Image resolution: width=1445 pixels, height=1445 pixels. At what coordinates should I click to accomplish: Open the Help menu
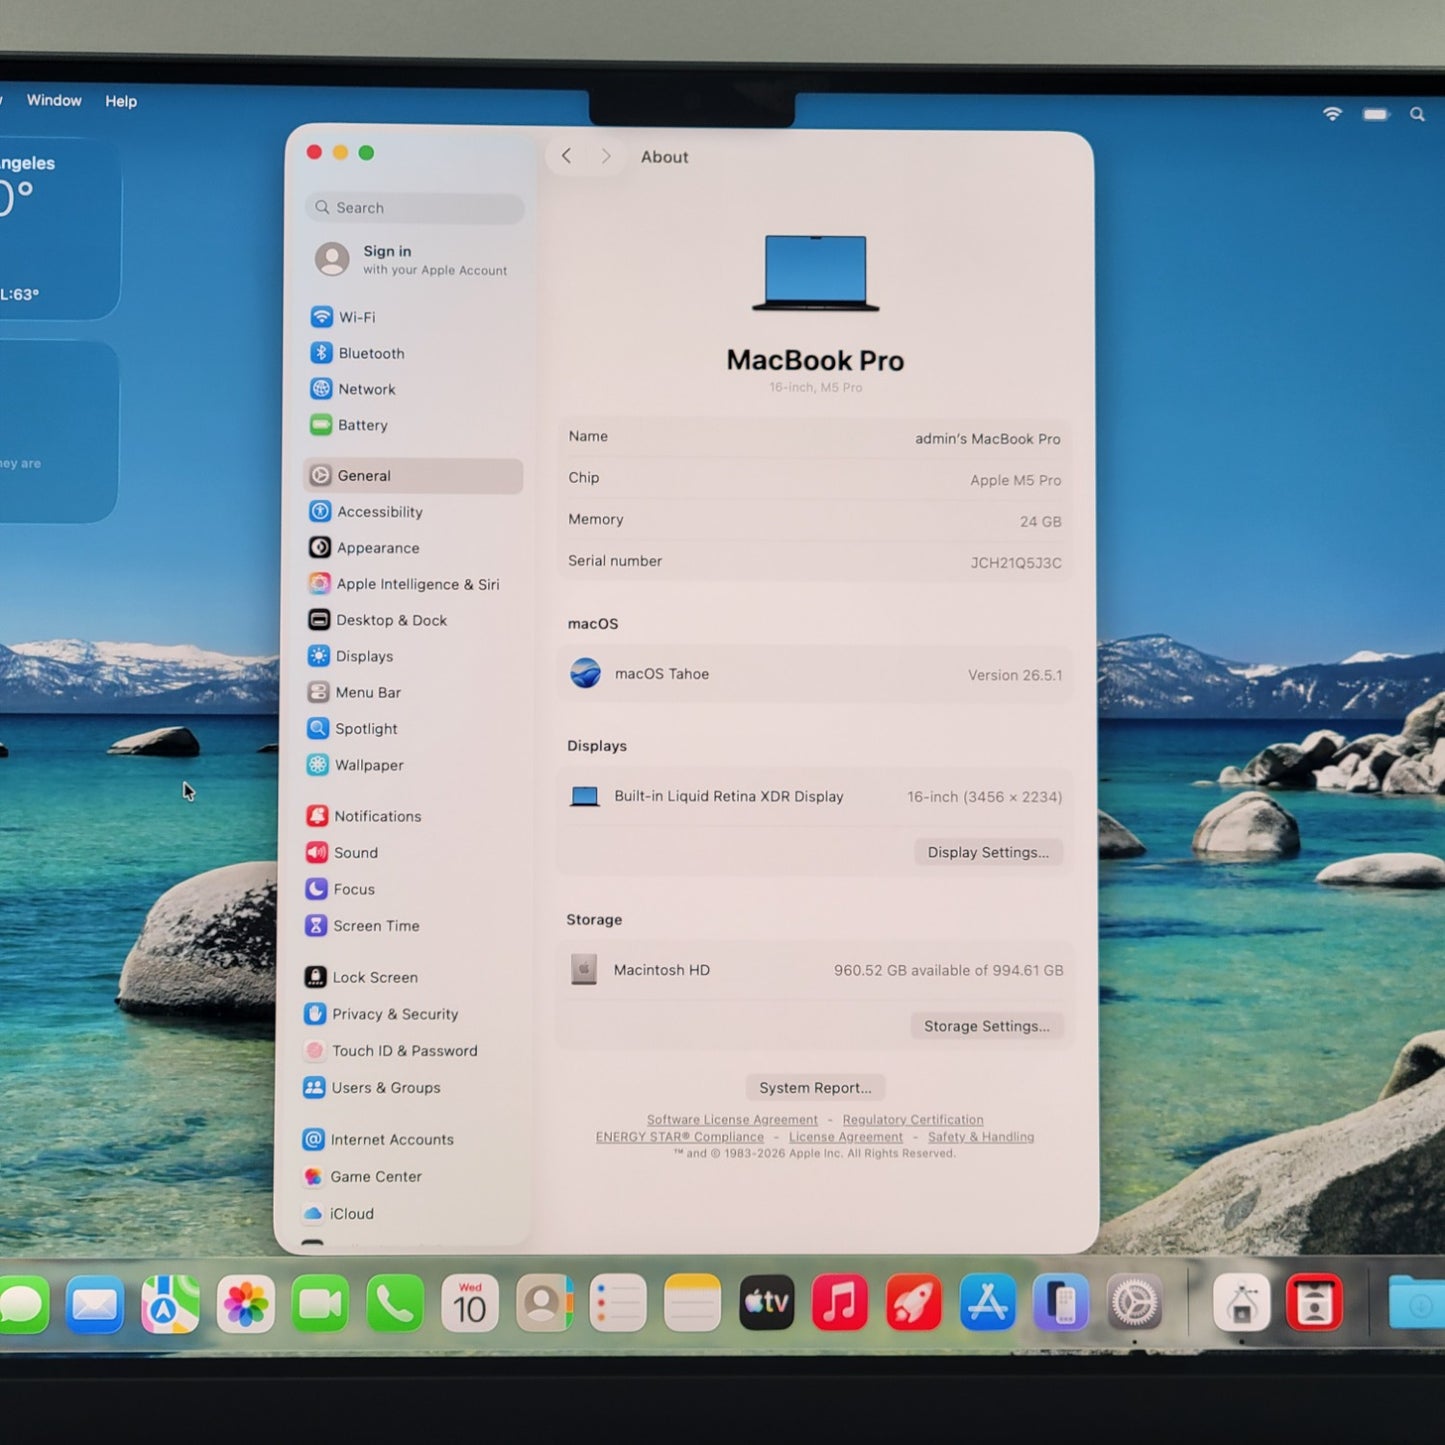(x=121, y=101)
